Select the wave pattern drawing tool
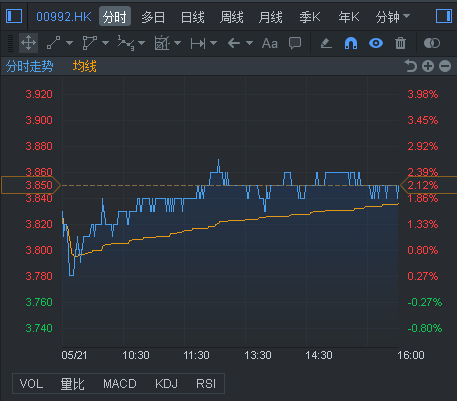The height and width of the screenshot is (401, 457). (126, 43)
